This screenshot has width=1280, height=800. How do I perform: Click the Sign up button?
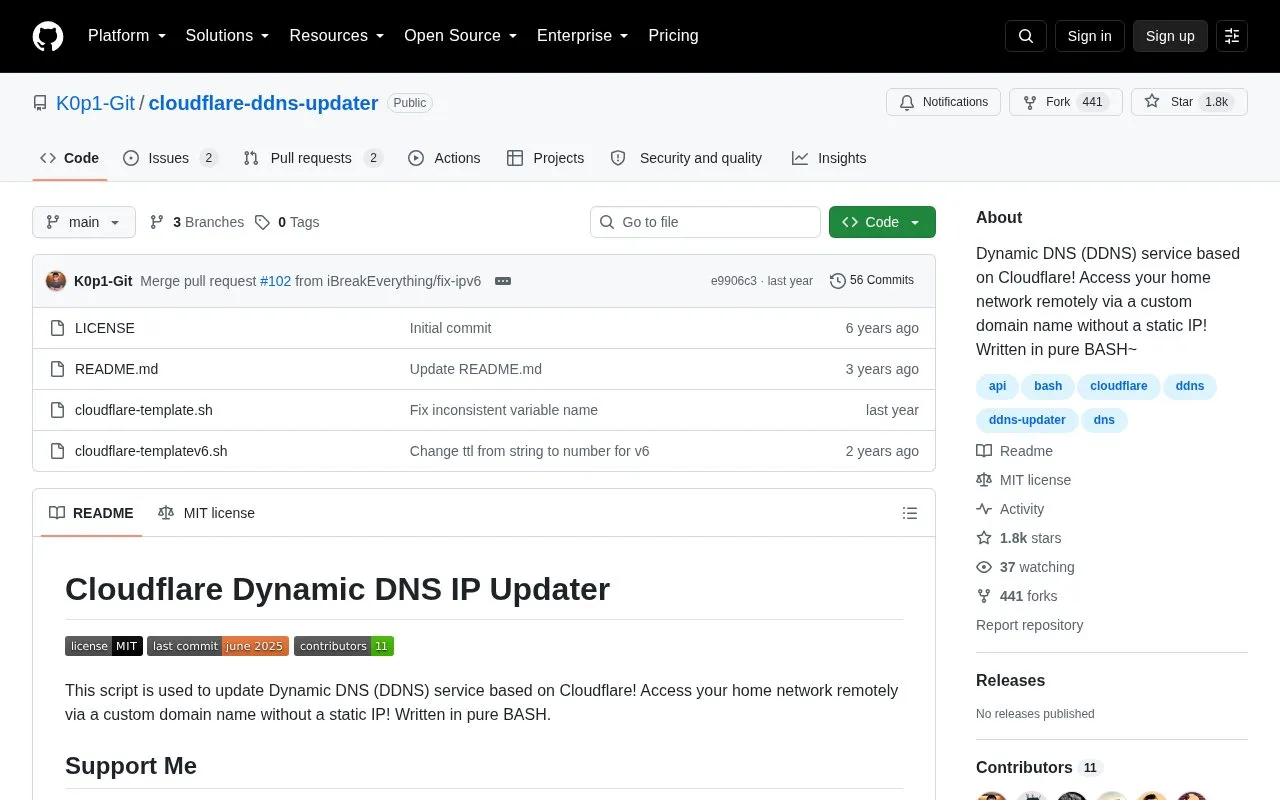click(x=1170, y=36)
